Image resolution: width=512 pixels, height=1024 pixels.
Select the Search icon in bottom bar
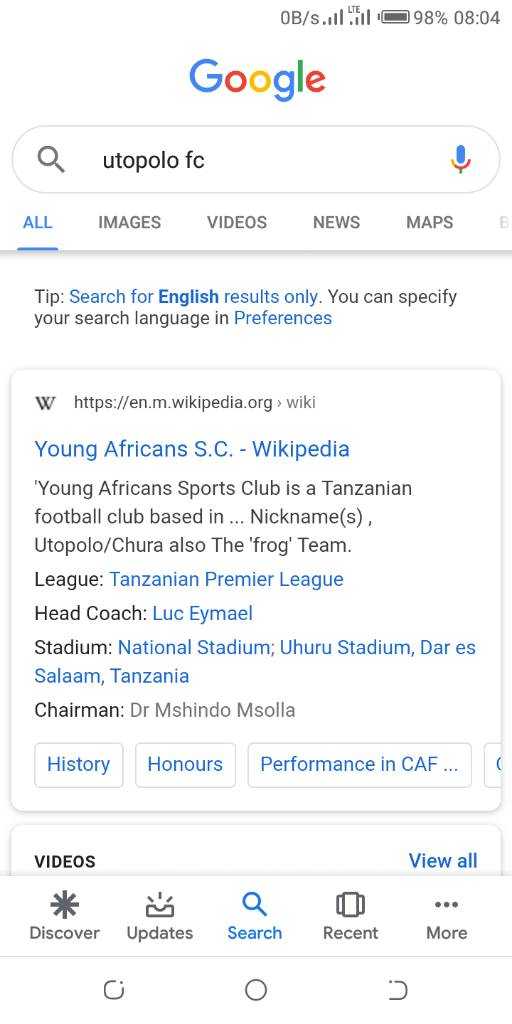pos(254,905)
